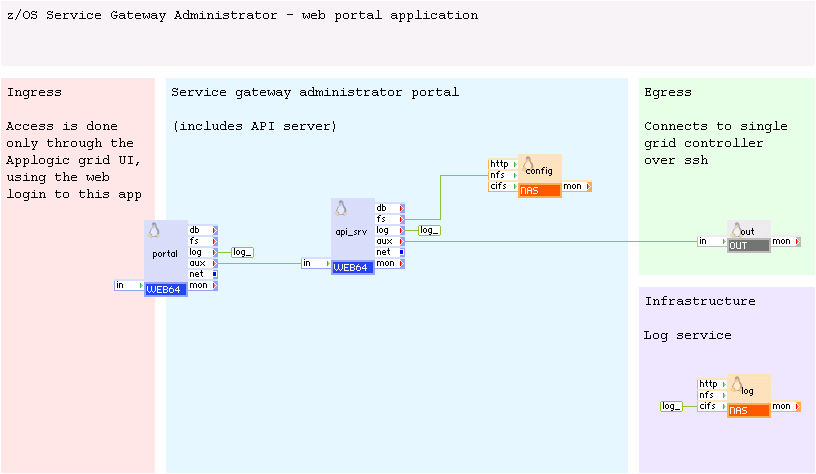Click the portal WEB64 class label

[x=165, y=290]
